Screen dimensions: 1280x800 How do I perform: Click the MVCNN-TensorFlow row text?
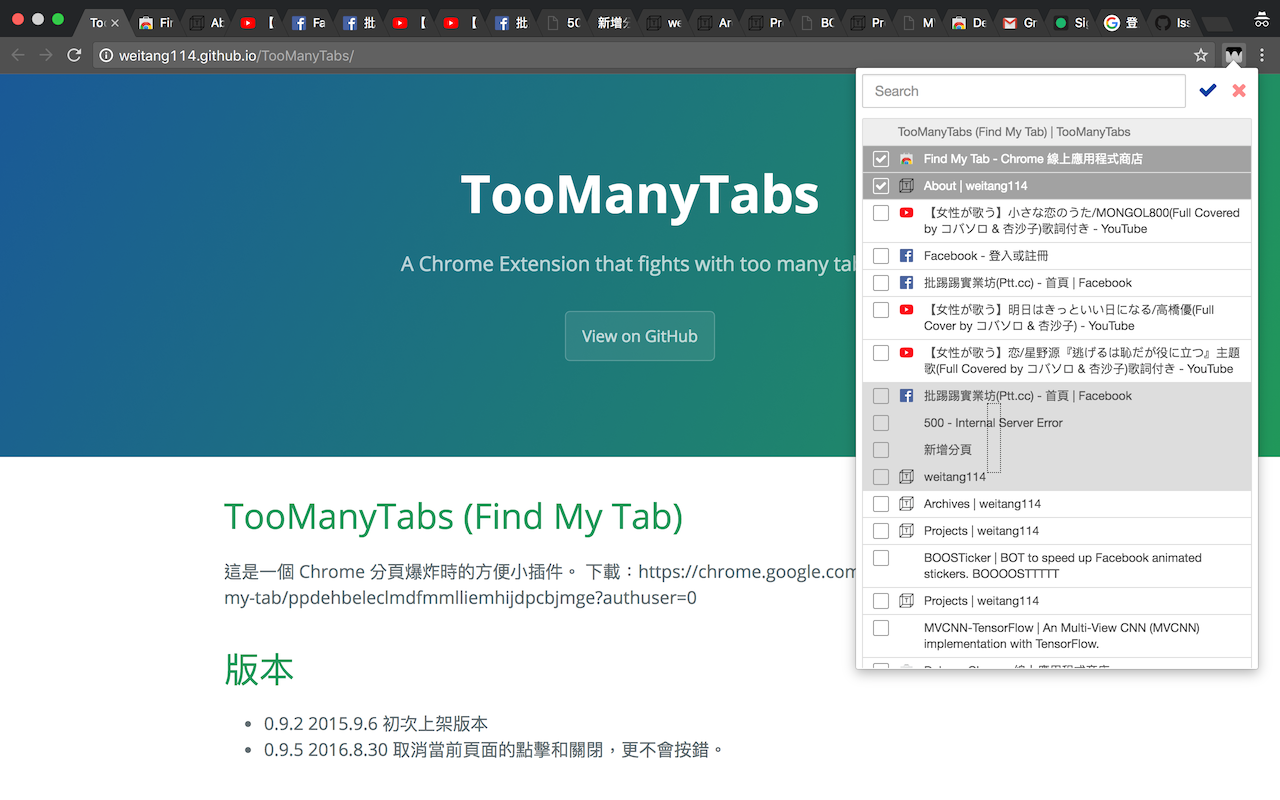click(x=1061, y=636)
